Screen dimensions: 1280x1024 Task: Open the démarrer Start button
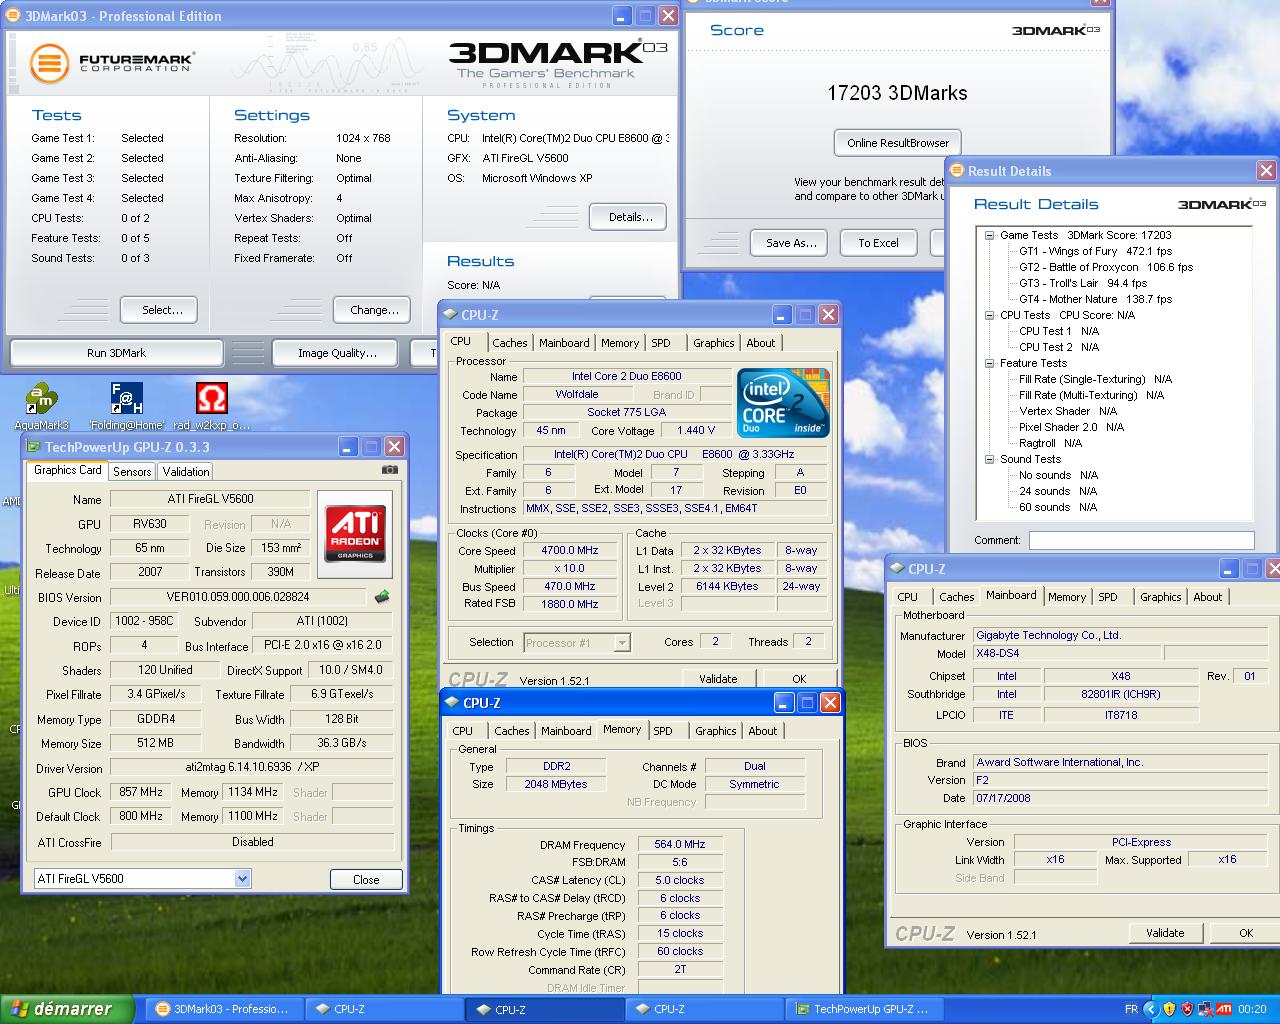pos(67,1009)
